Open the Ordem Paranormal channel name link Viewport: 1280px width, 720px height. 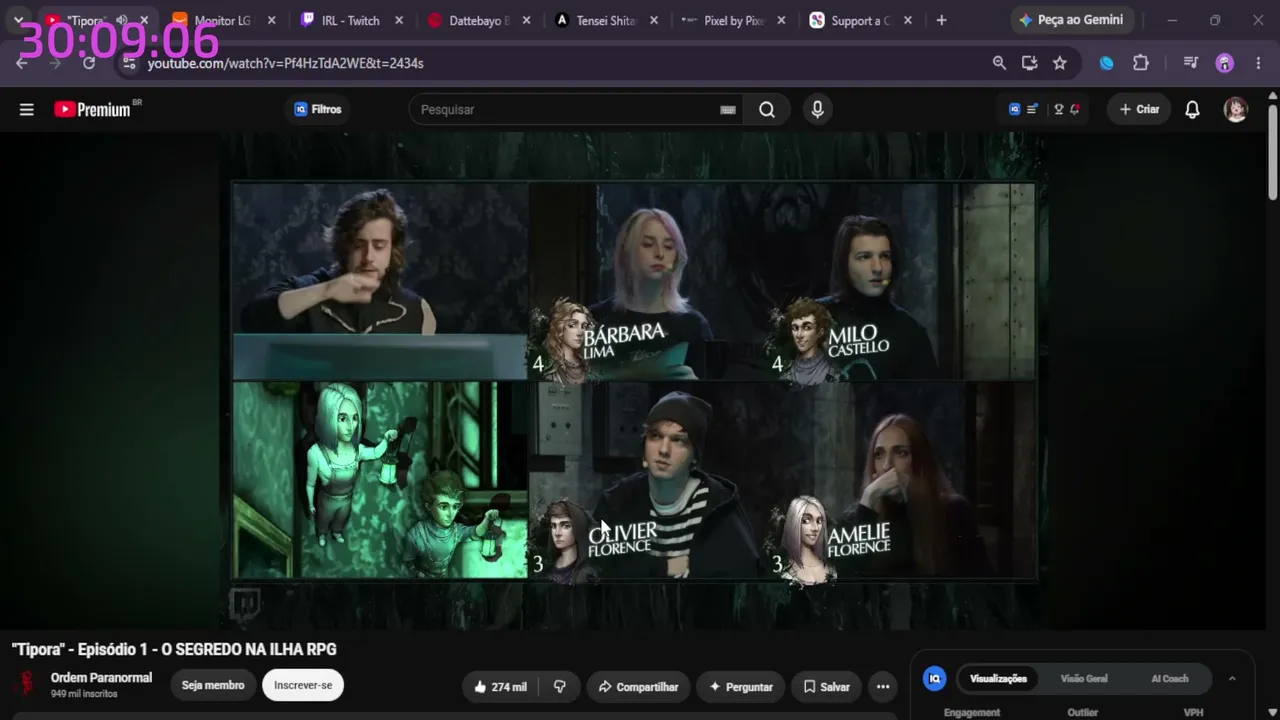click(x=101, y=678)
